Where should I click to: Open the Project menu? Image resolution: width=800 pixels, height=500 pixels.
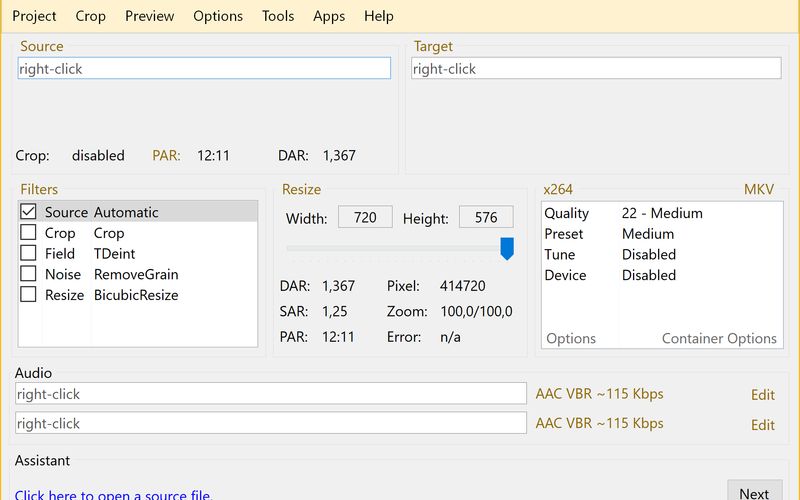click(34, 16)
